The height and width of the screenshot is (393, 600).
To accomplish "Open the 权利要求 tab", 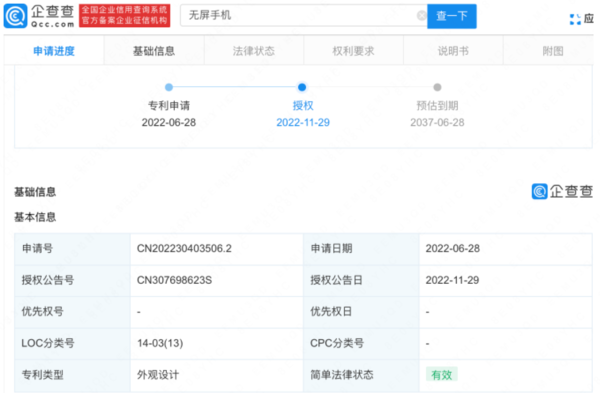I will (x=353, y=51).
